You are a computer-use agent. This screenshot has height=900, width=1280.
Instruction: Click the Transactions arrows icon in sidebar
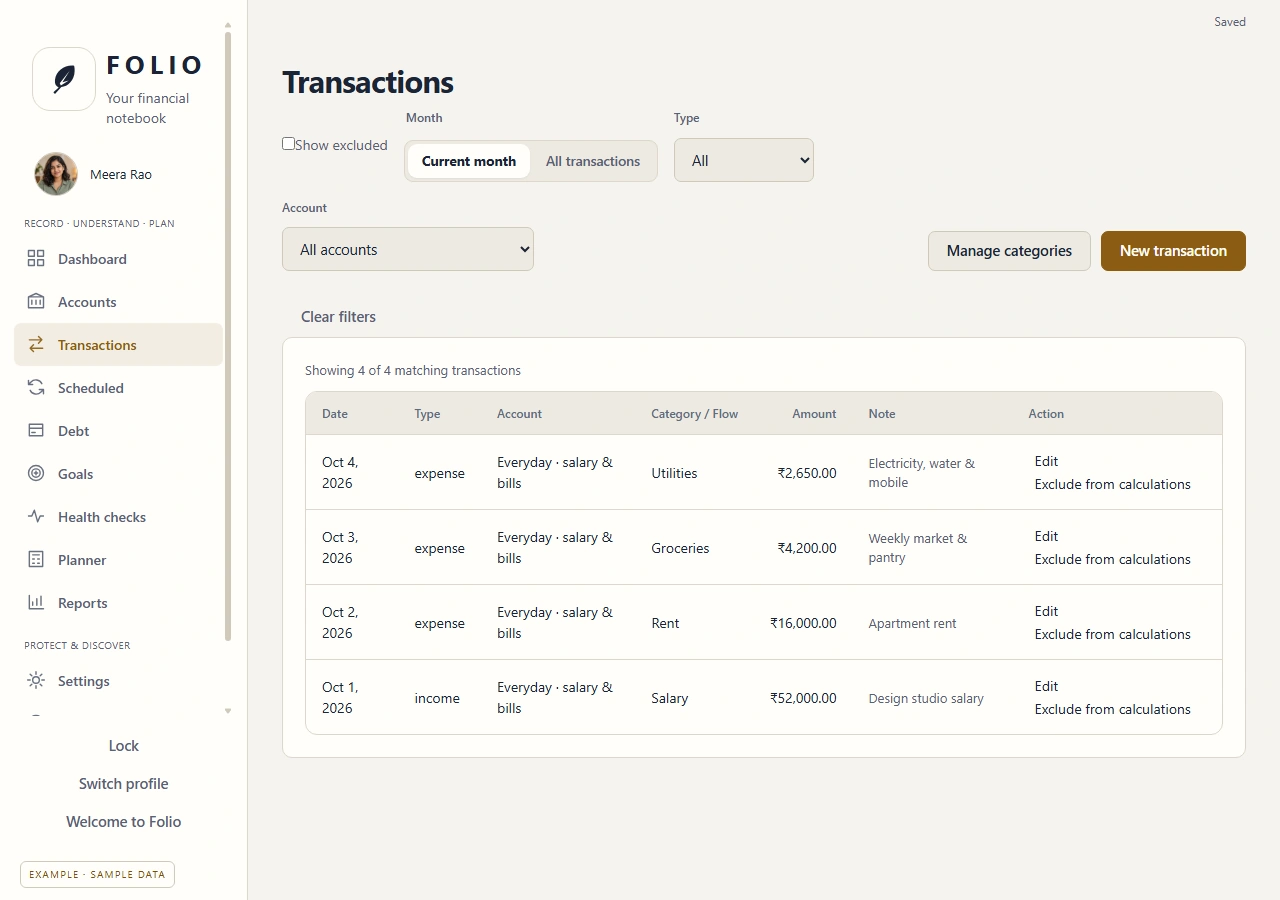(36, 345)
